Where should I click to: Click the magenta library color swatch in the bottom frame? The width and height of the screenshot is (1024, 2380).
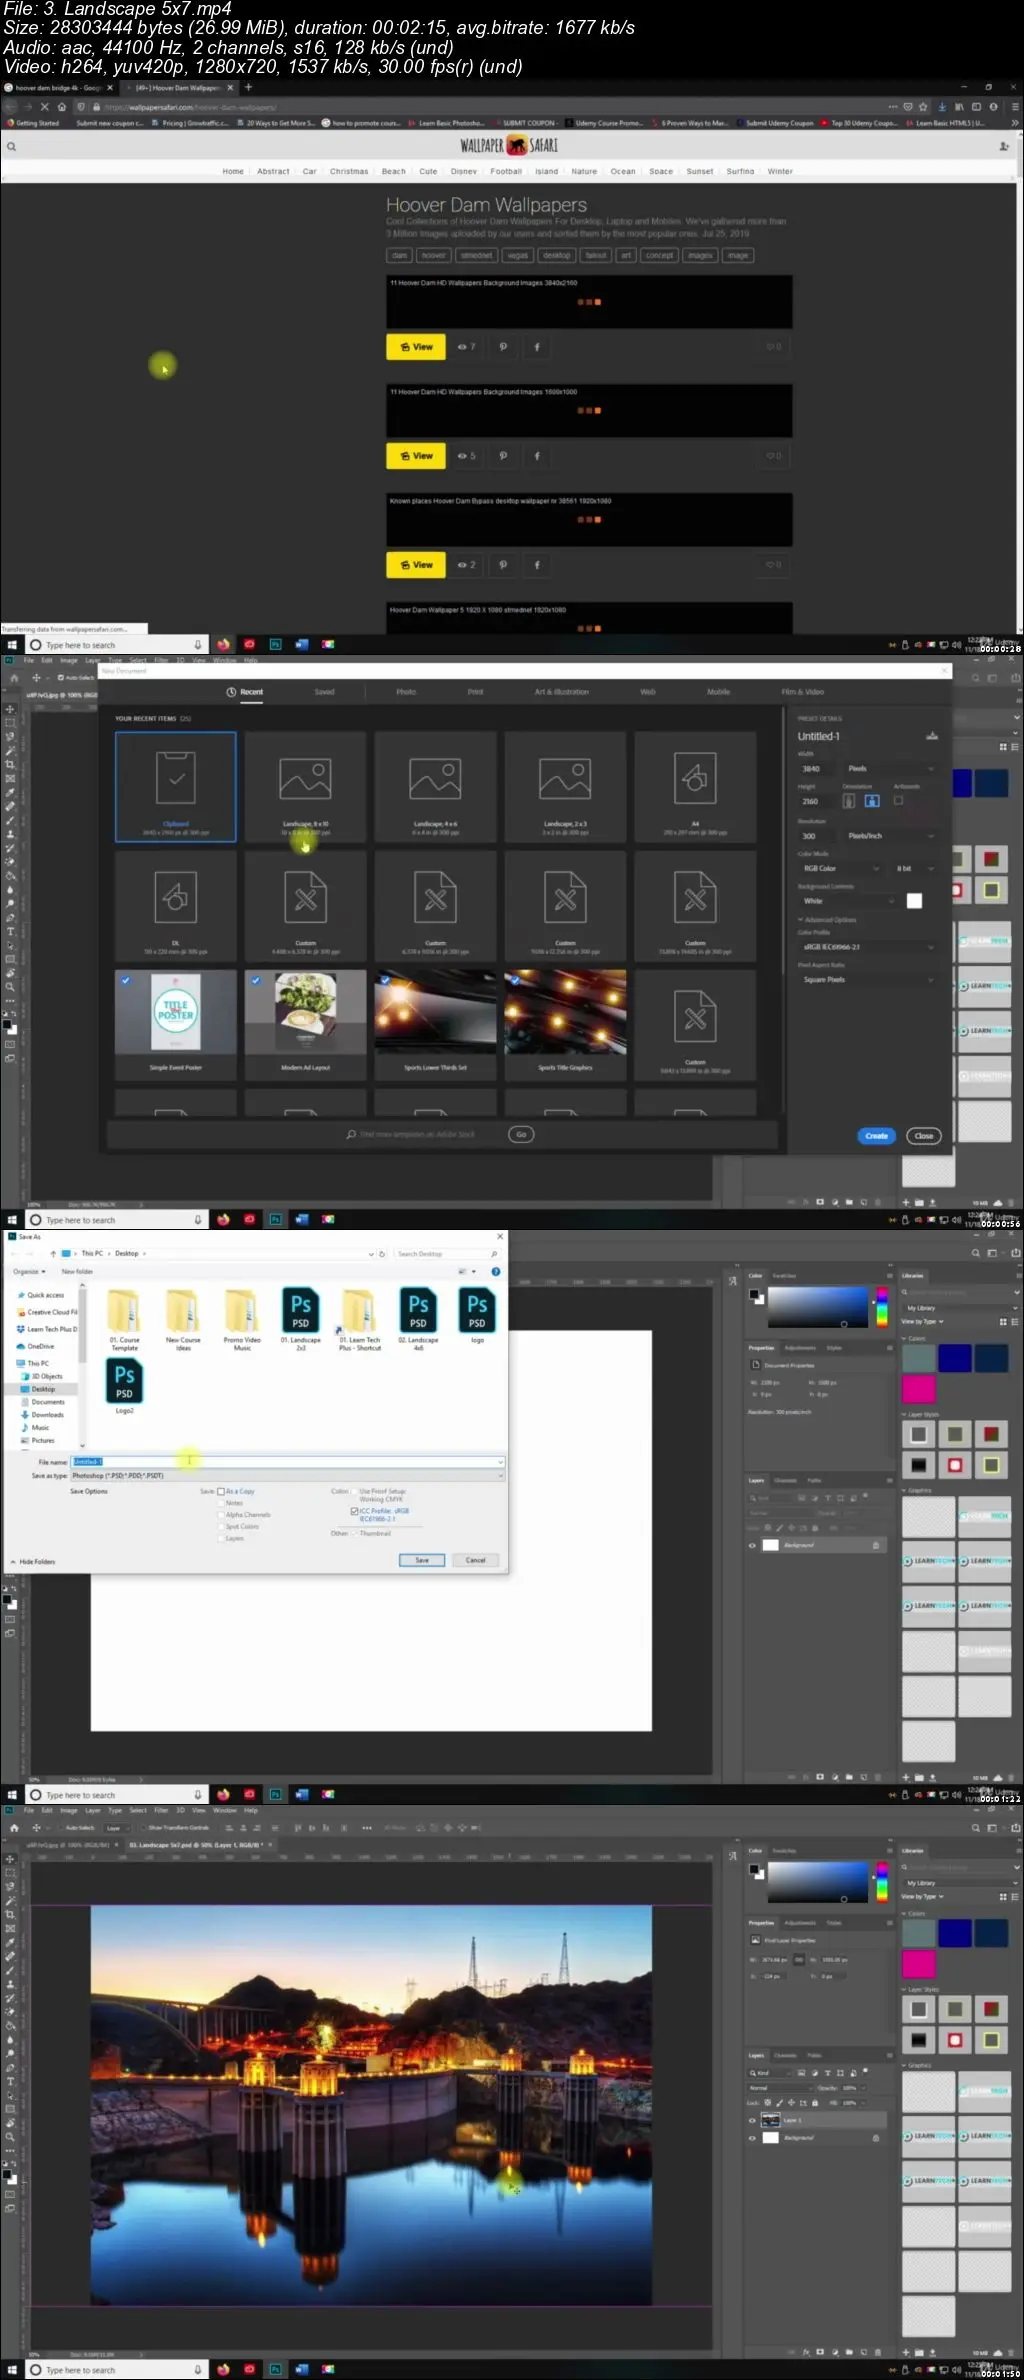[918, 1964]
